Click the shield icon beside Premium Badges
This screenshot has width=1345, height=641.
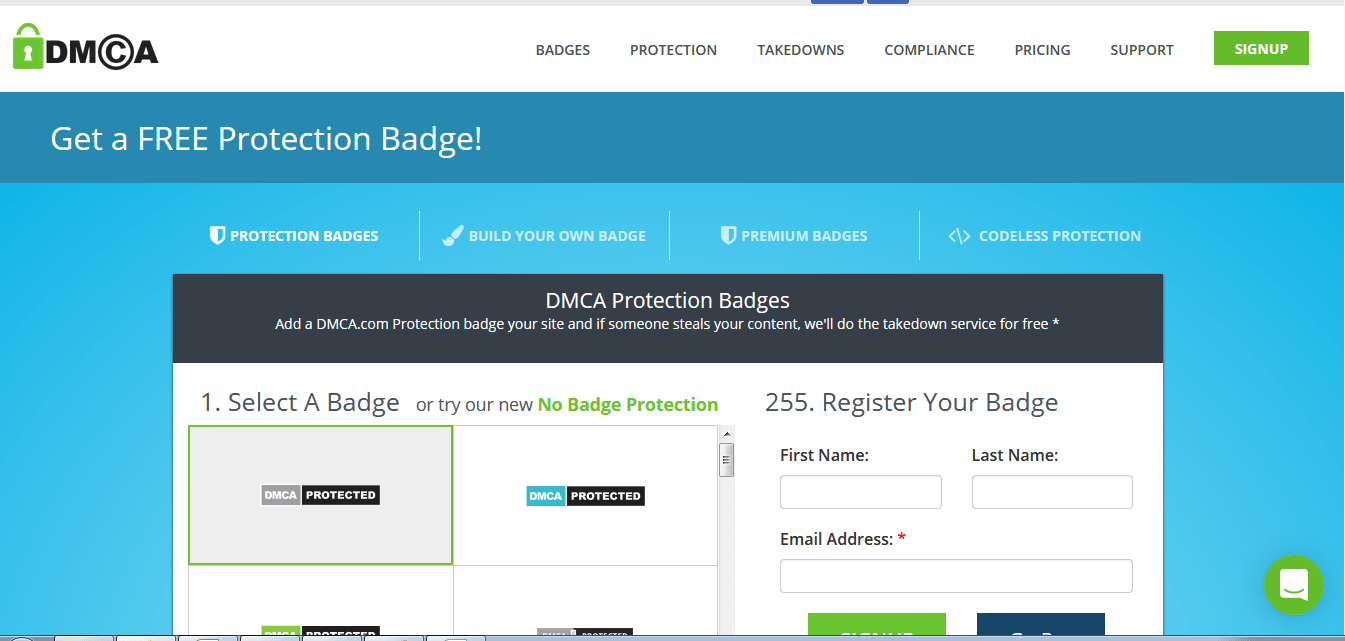pyautogui.click(x=728, y=236)
